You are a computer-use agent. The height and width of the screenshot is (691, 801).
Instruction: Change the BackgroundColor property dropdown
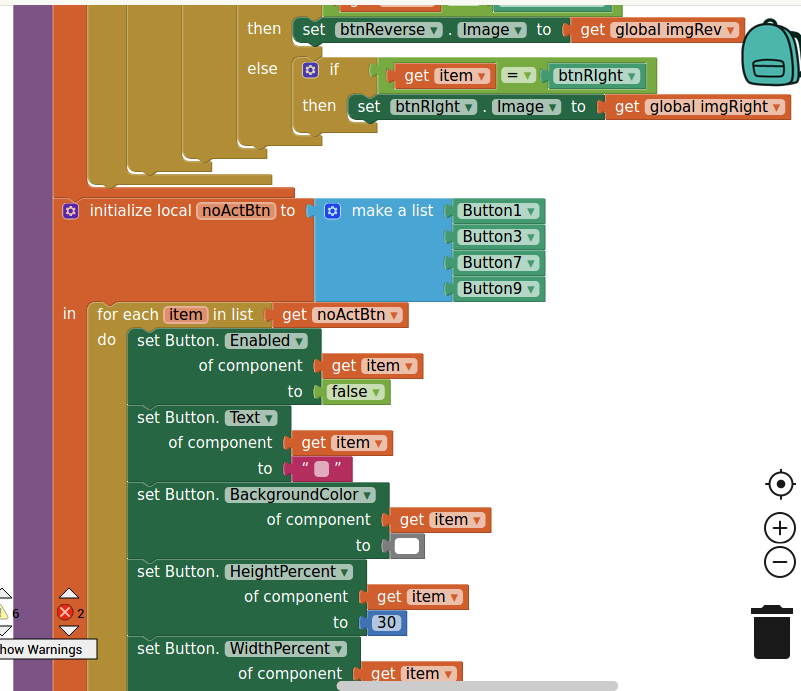click(368, 495)
